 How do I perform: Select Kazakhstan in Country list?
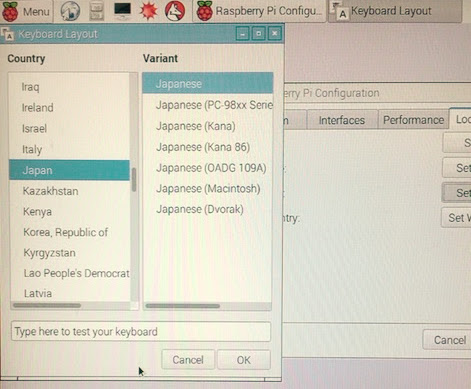[x=69, y=191]
